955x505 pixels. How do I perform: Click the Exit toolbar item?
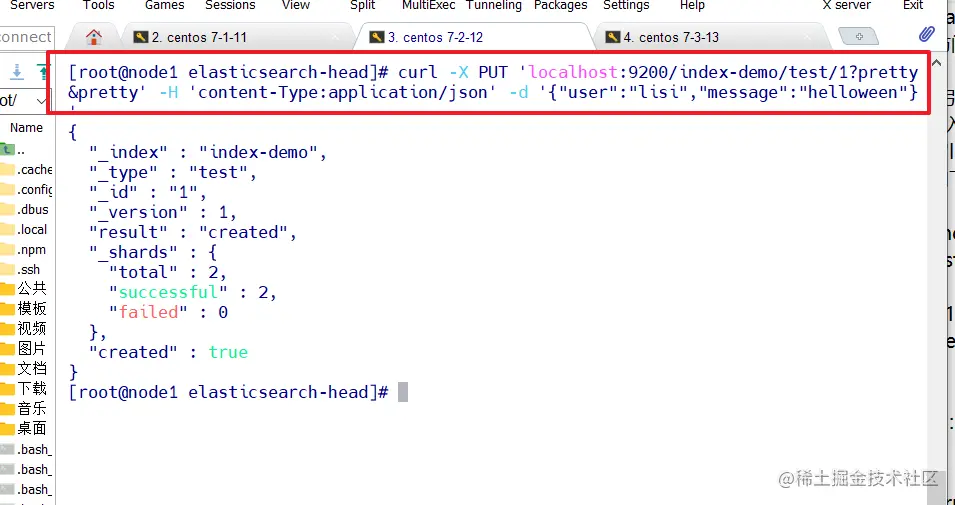point(913,5)
